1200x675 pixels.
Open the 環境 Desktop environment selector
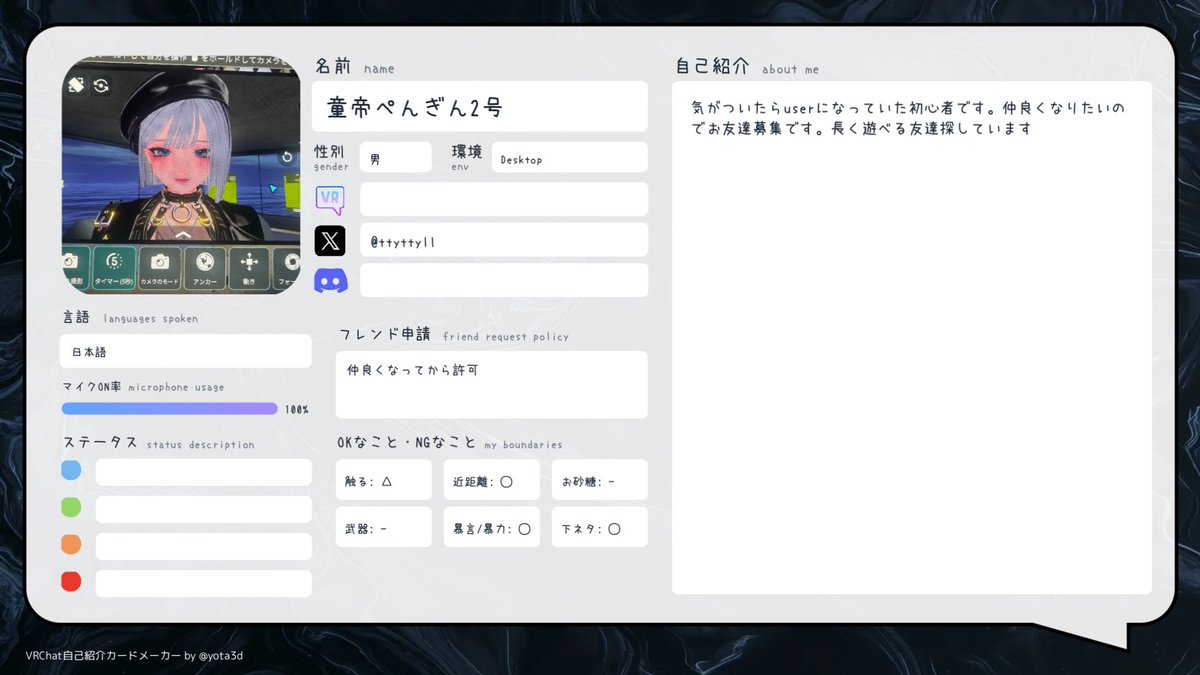(569, 157)
